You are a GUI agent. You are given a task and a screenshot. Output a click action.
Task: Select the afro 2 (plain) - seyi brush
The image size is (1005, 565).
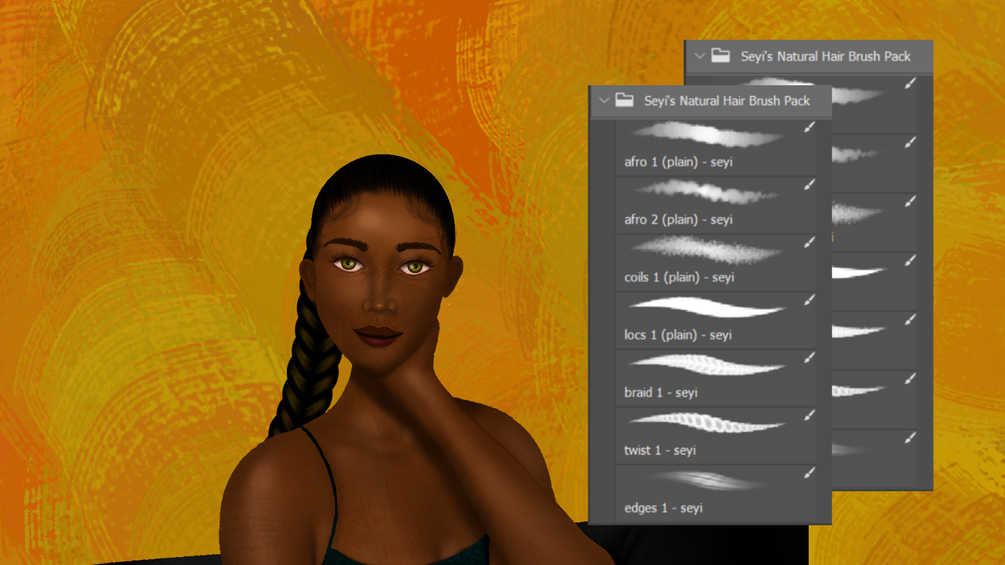point(716,205)
